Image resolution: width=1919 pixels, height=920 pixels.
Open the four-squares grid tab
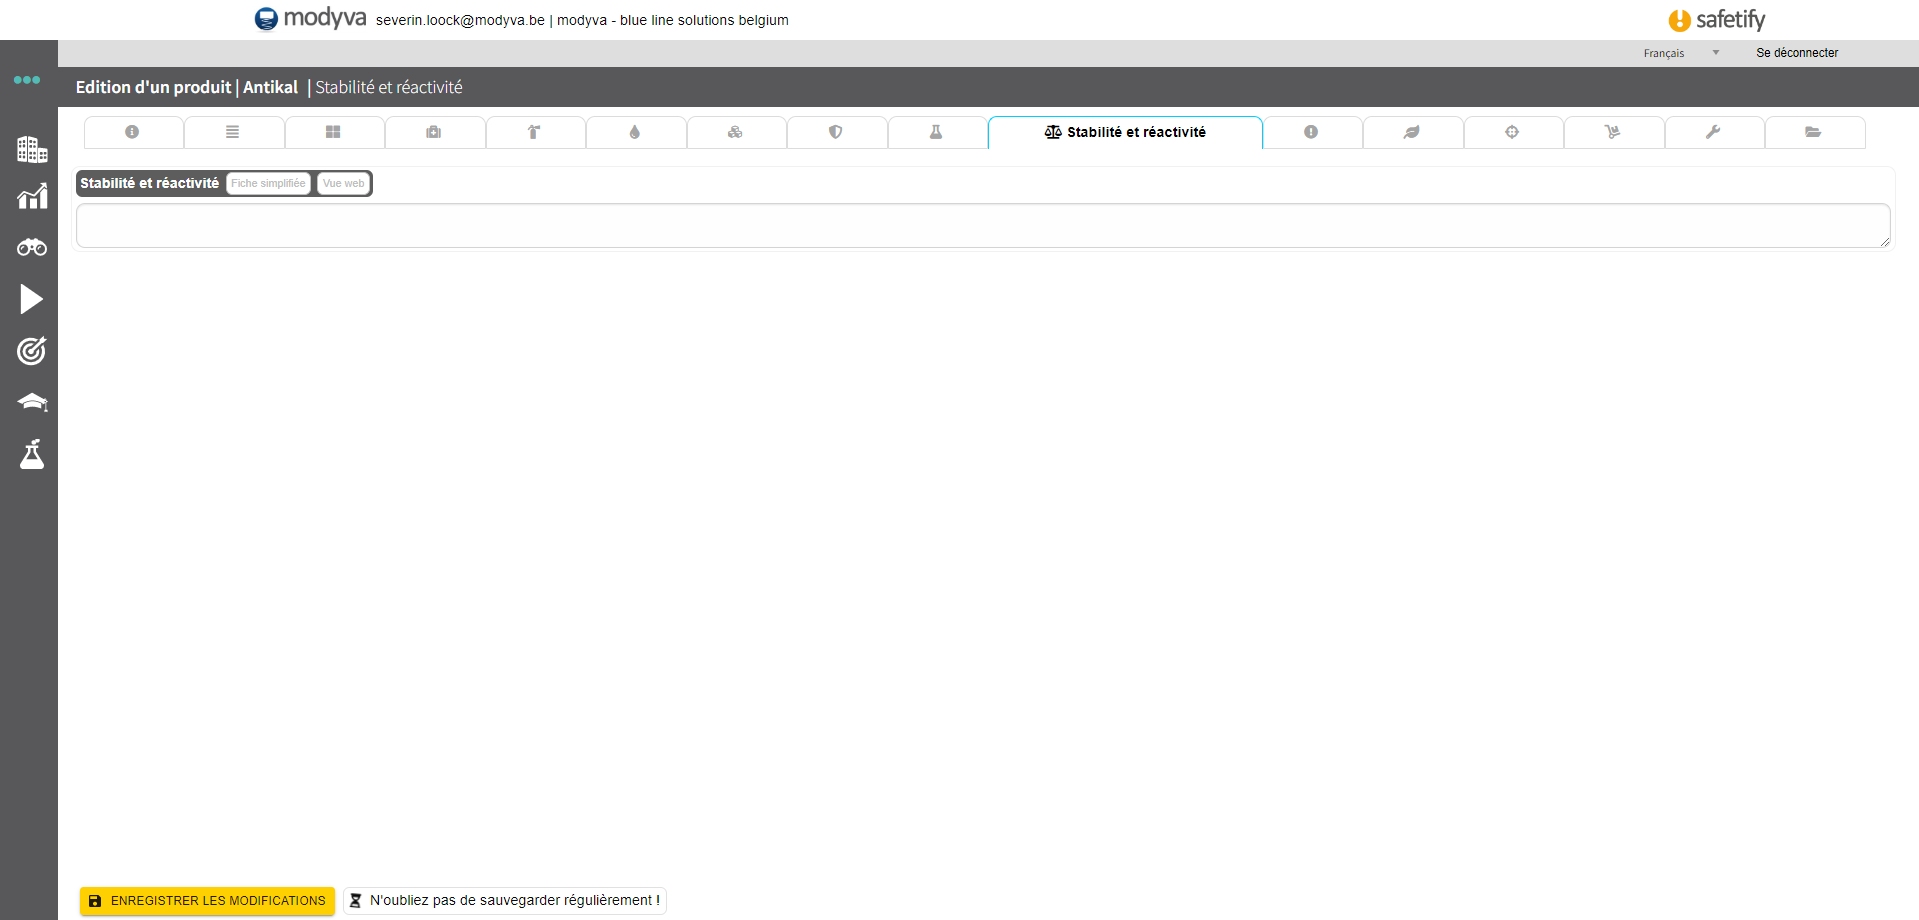pyautogui.click(x=334, y=132)
